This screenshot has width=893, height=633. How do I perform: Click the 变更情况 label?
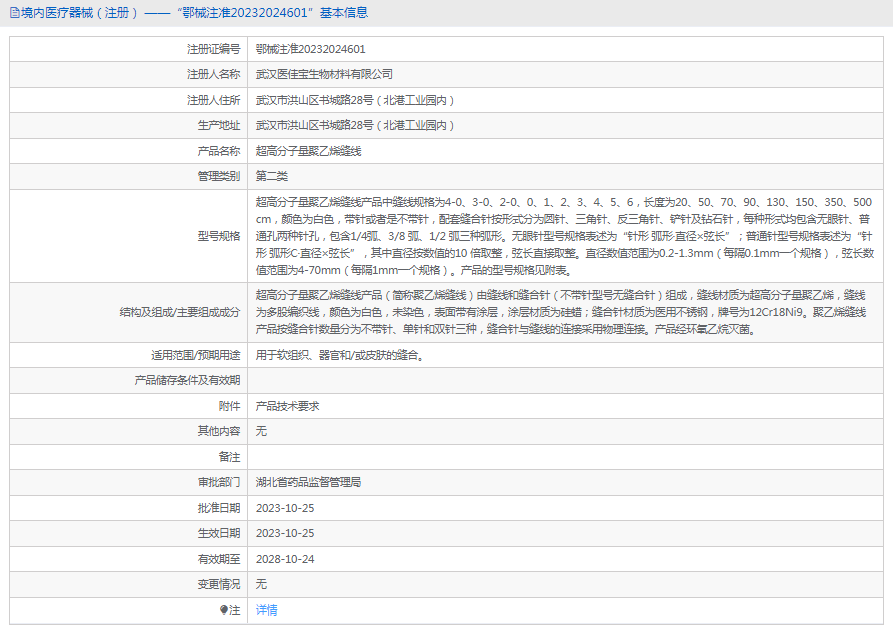(219, 585)
